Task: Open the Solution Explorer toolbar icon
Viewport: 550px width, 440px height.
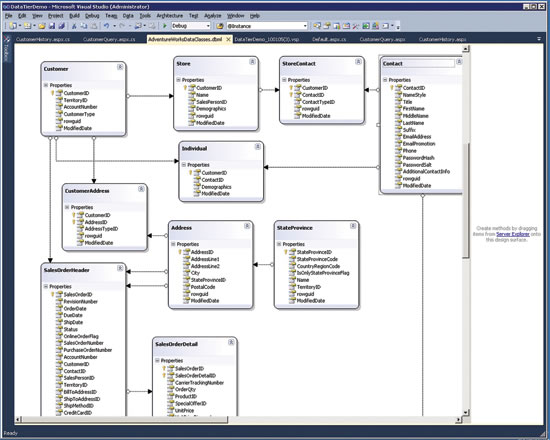Action: click(x=317, y=26)
